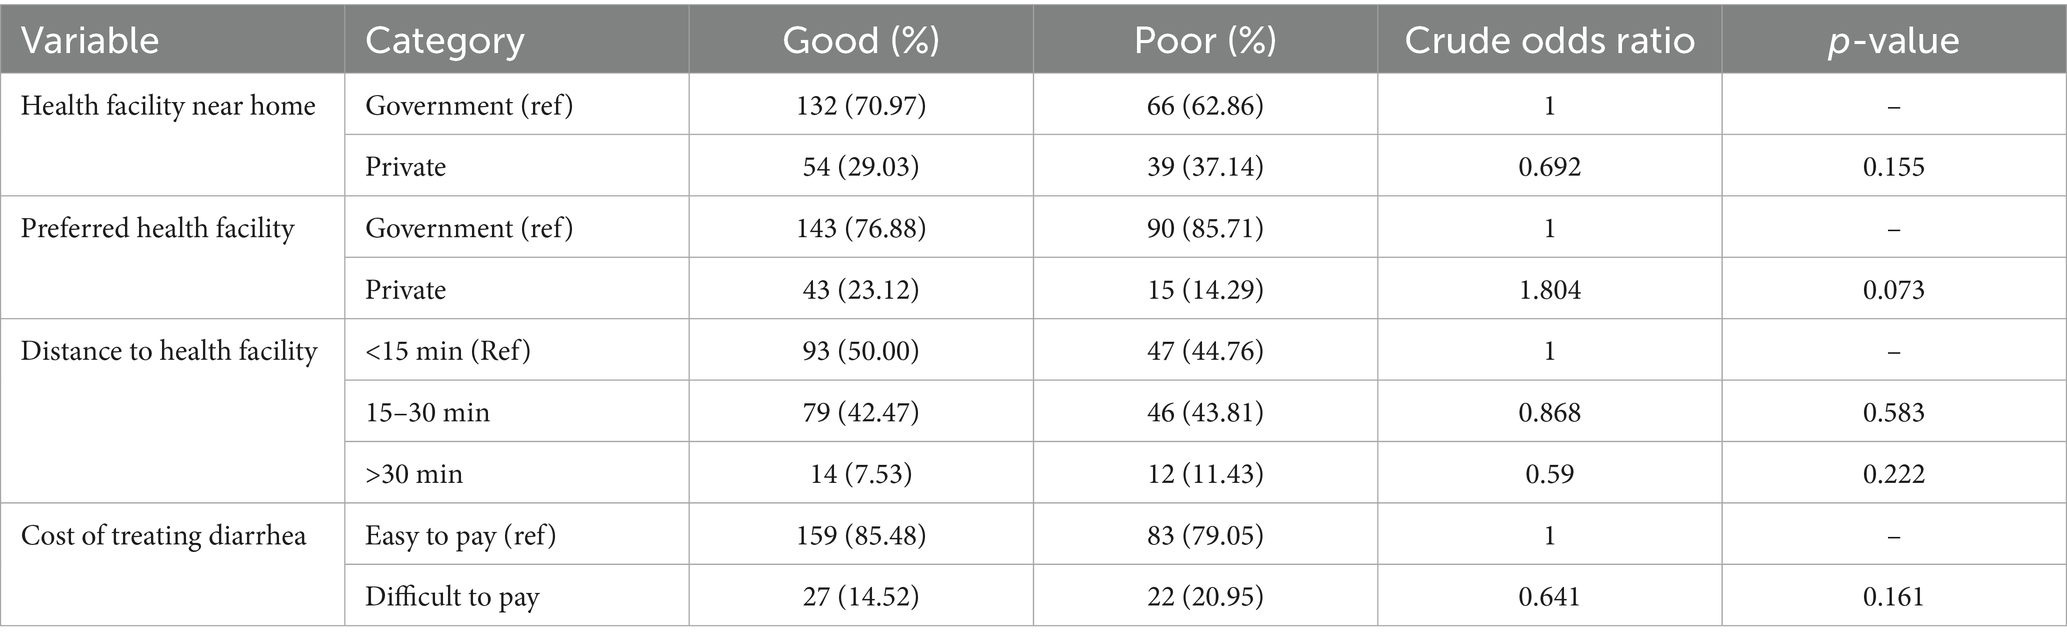This screenshot has height=644, width=2067.
Task: Select the Poor (%) column header
Action: pos(1205,41)
